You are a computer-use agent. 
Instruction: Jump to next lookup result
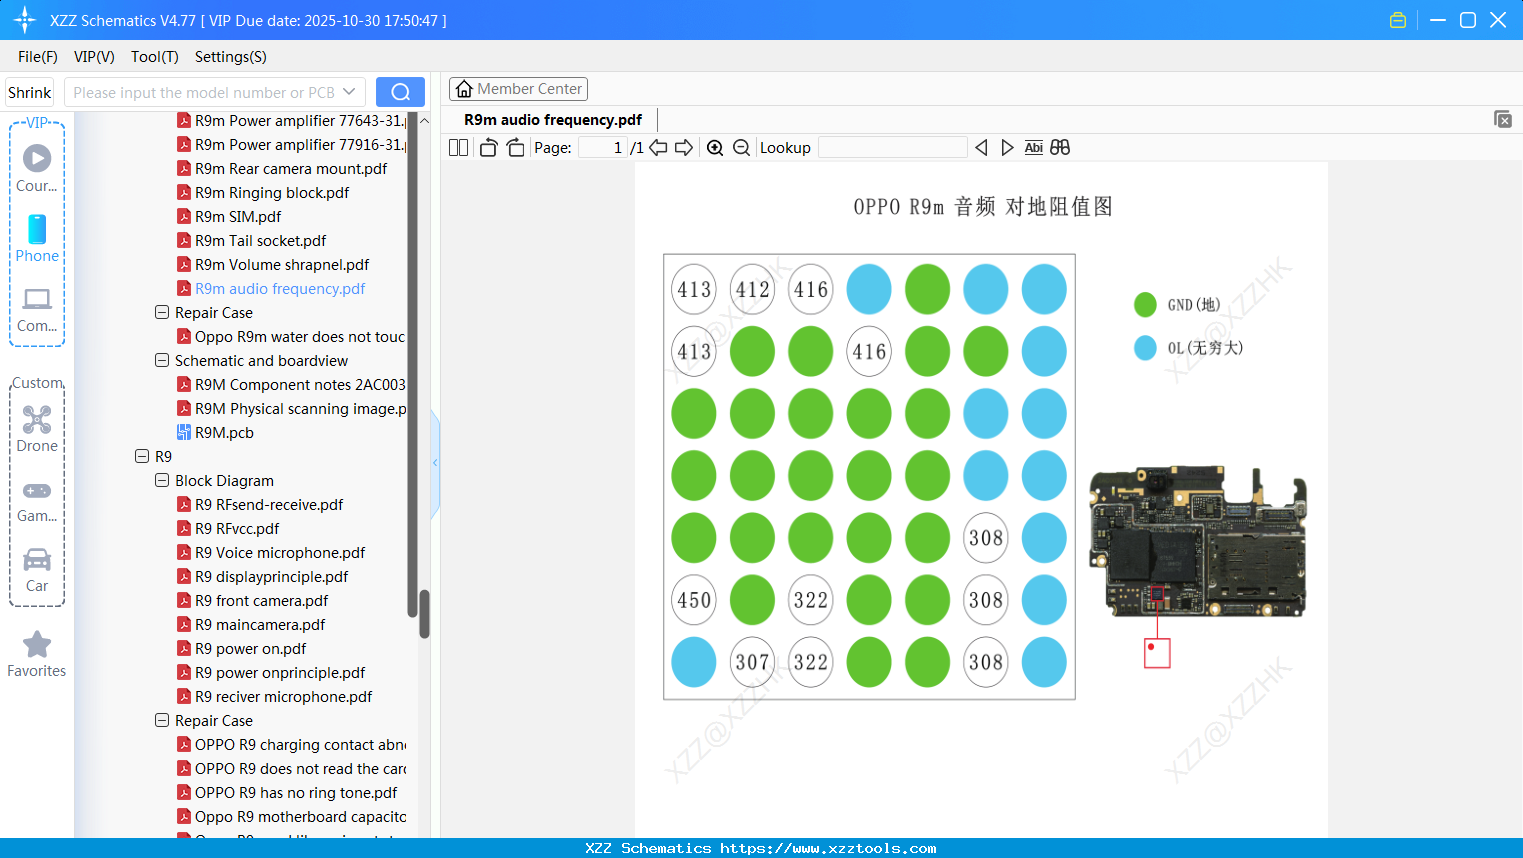pyautogui.click(x=1007, y=148)
